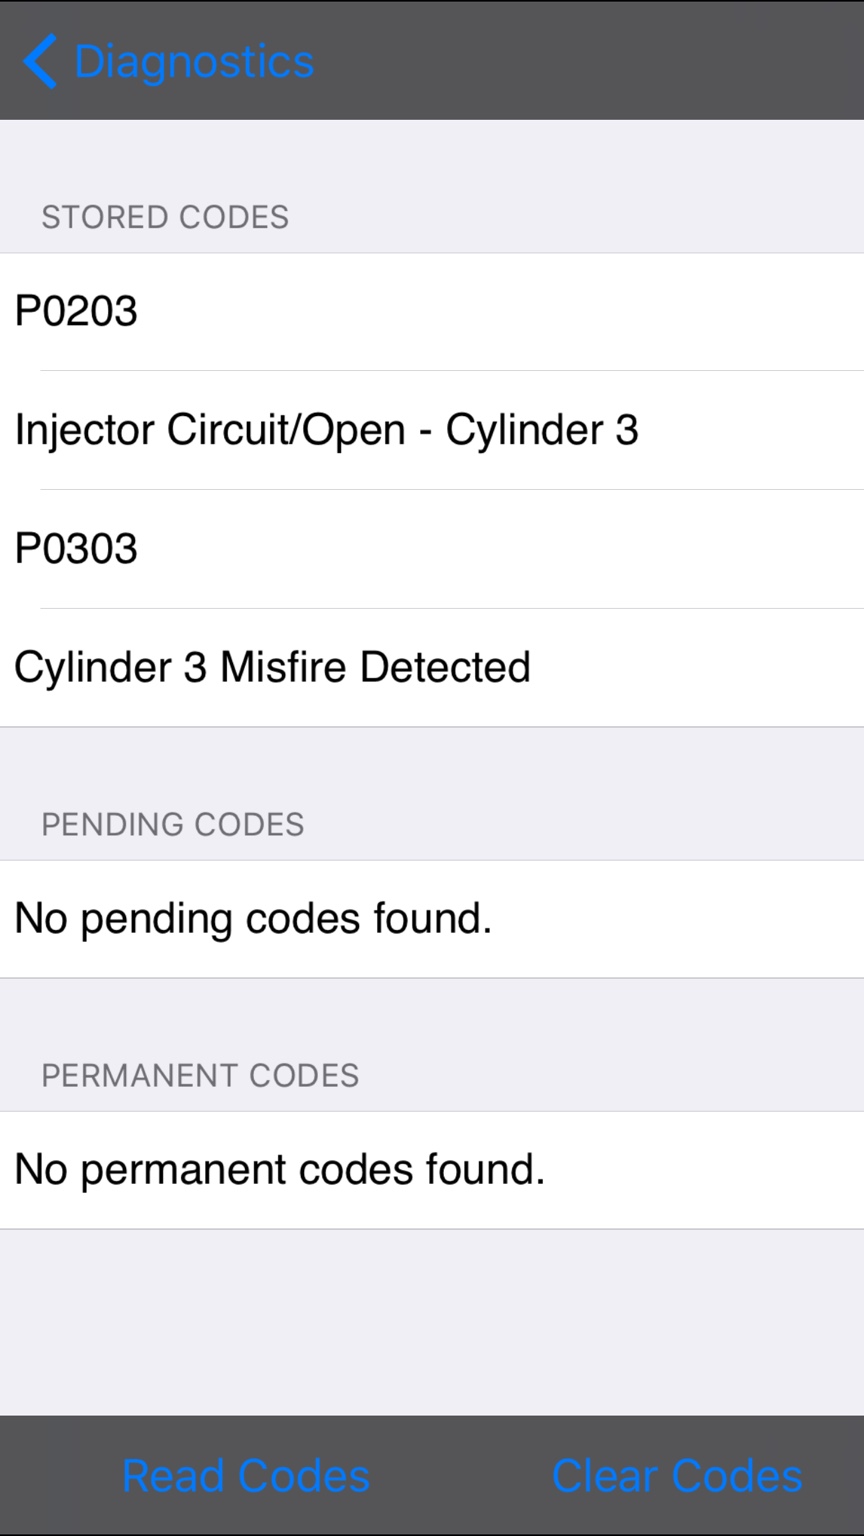Screen dimensions: 864x1536
Task: Tap the Permanent Codes section header
Action: (200, 1075)
